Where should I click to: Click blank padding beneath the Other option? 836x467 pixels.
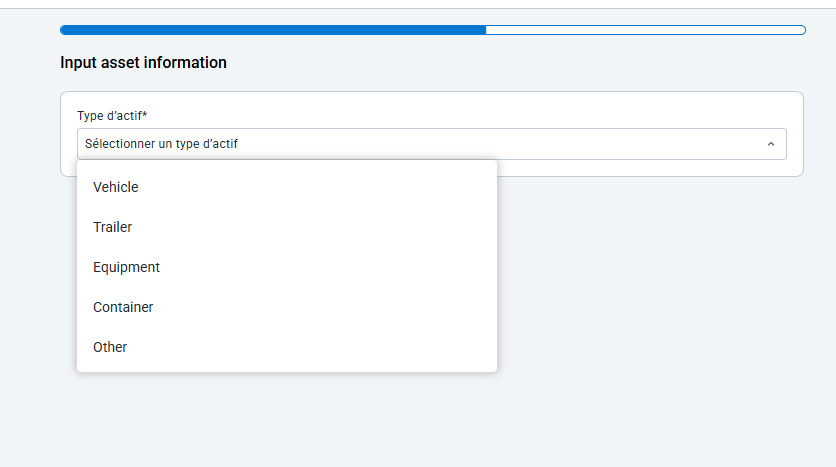pyautogui.click(x=286, y=366)
